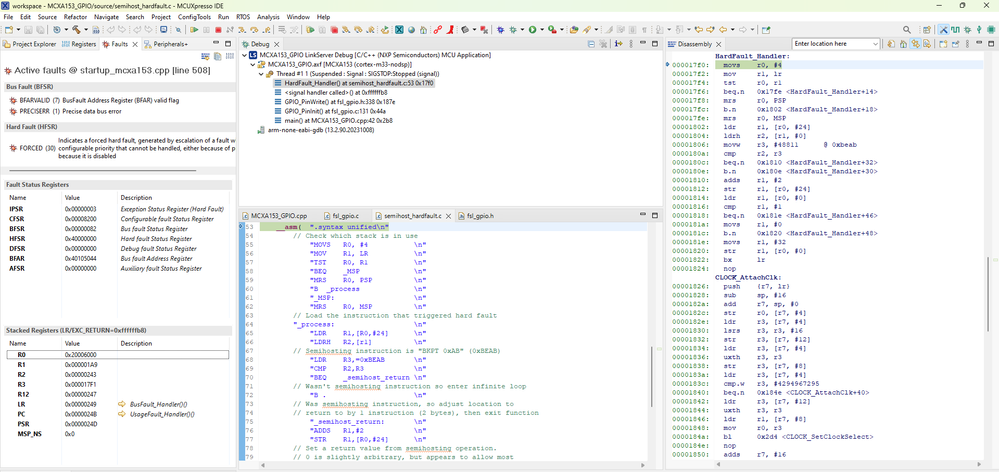
Task: Open the Enter location here combo dropdown
Action: pos(875,44)
